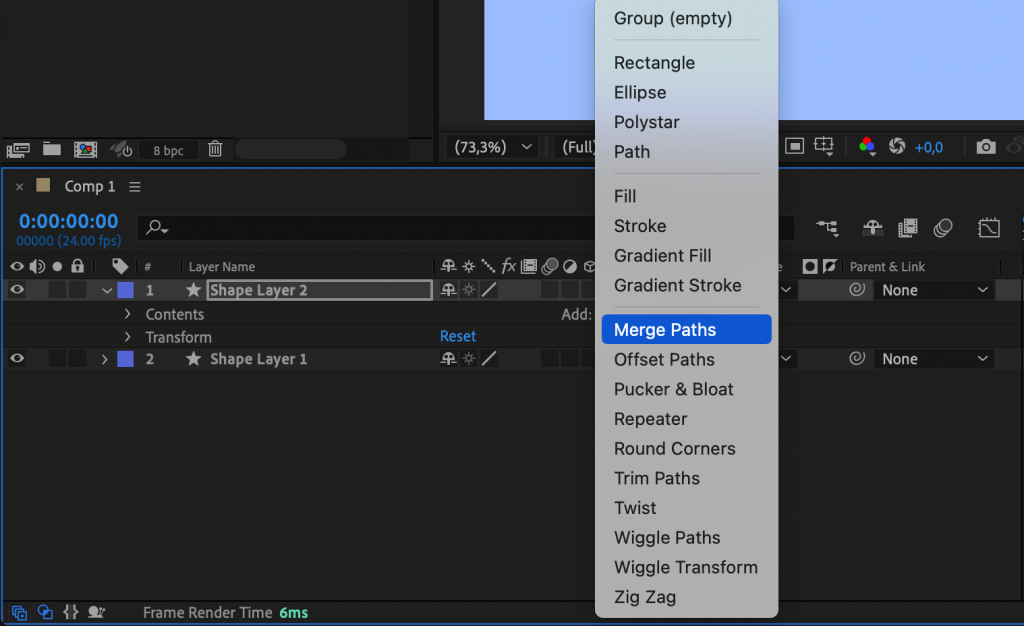Click Reset next to Transform
The image size is (1024, 626).
pyautogui.click(x=458, y=336)
